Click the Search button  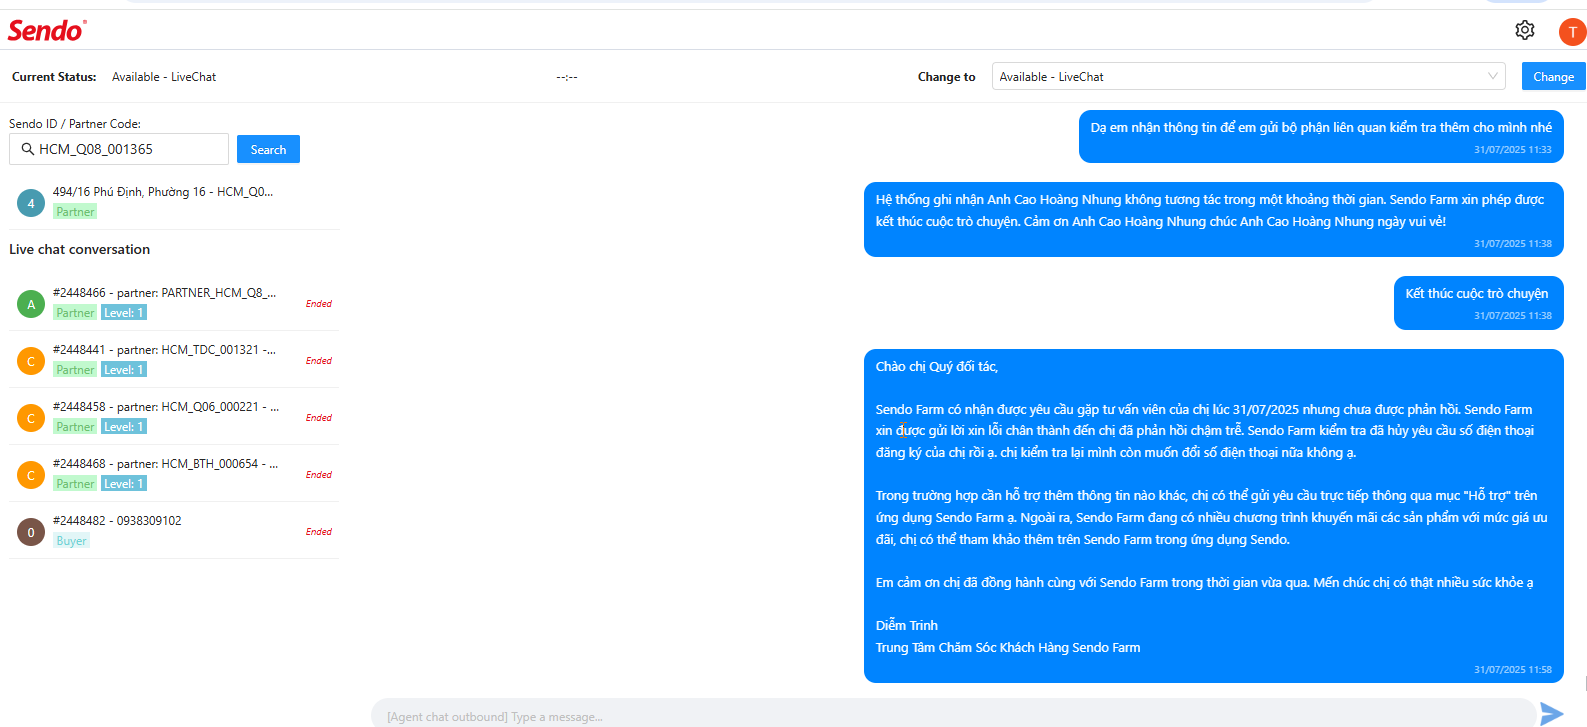click(268, 149)
